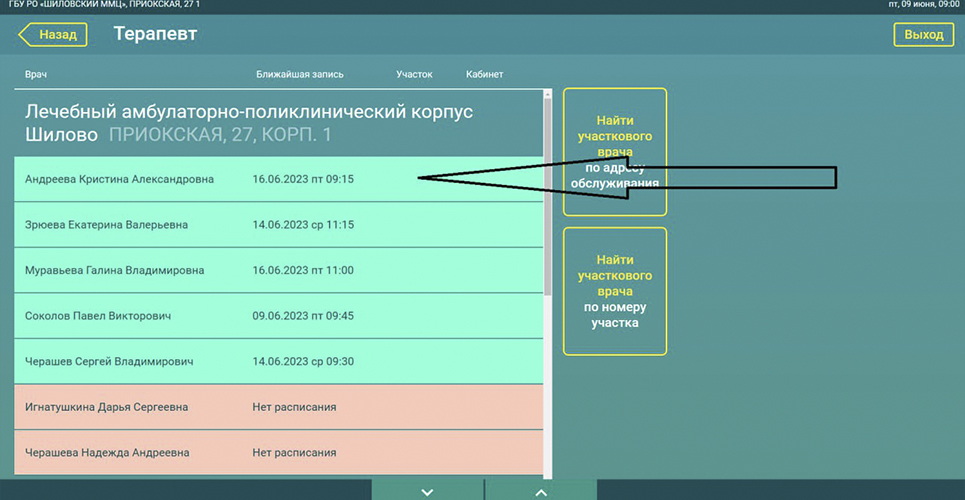This screenshot has width=965, height=500.
Task: Select Черашева Надежда Андреевна row
Action: 107,453
